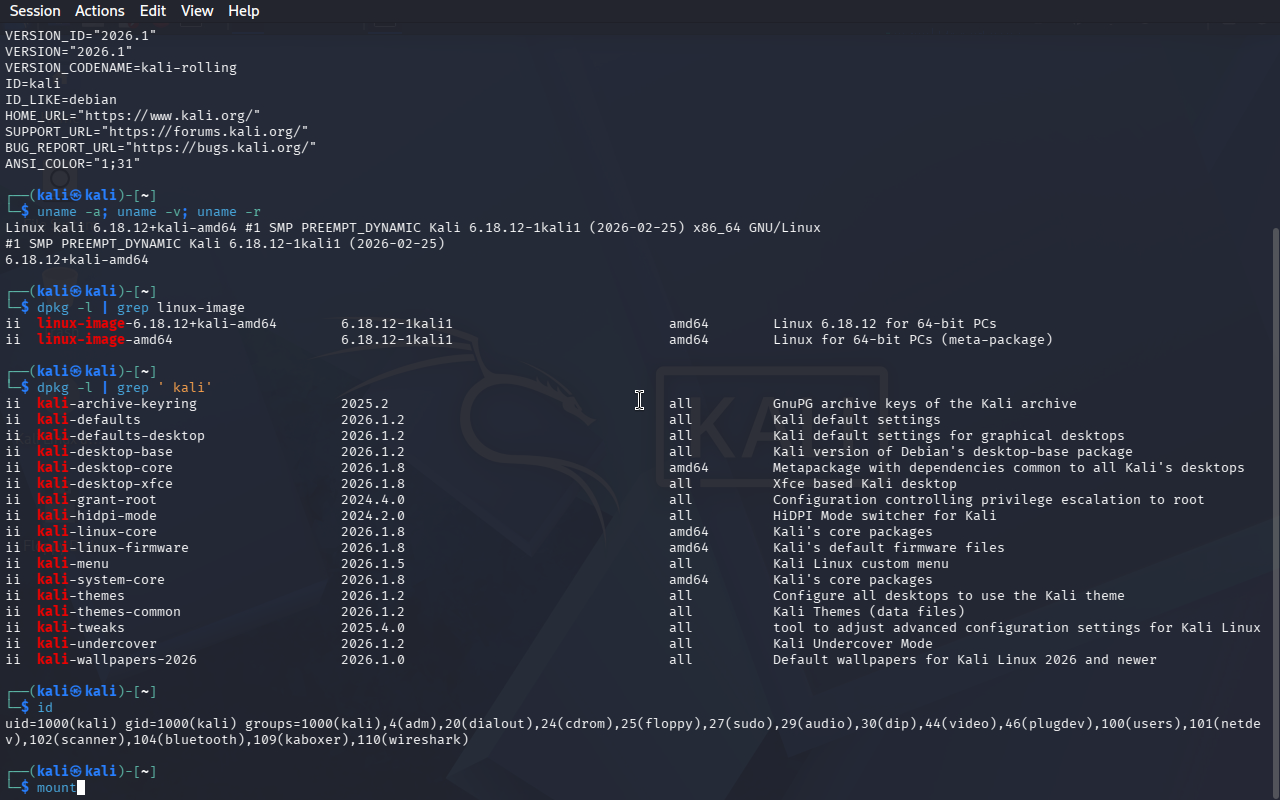
Task: Click the kali-grant-root package name
Action: [x=97, y=500]
